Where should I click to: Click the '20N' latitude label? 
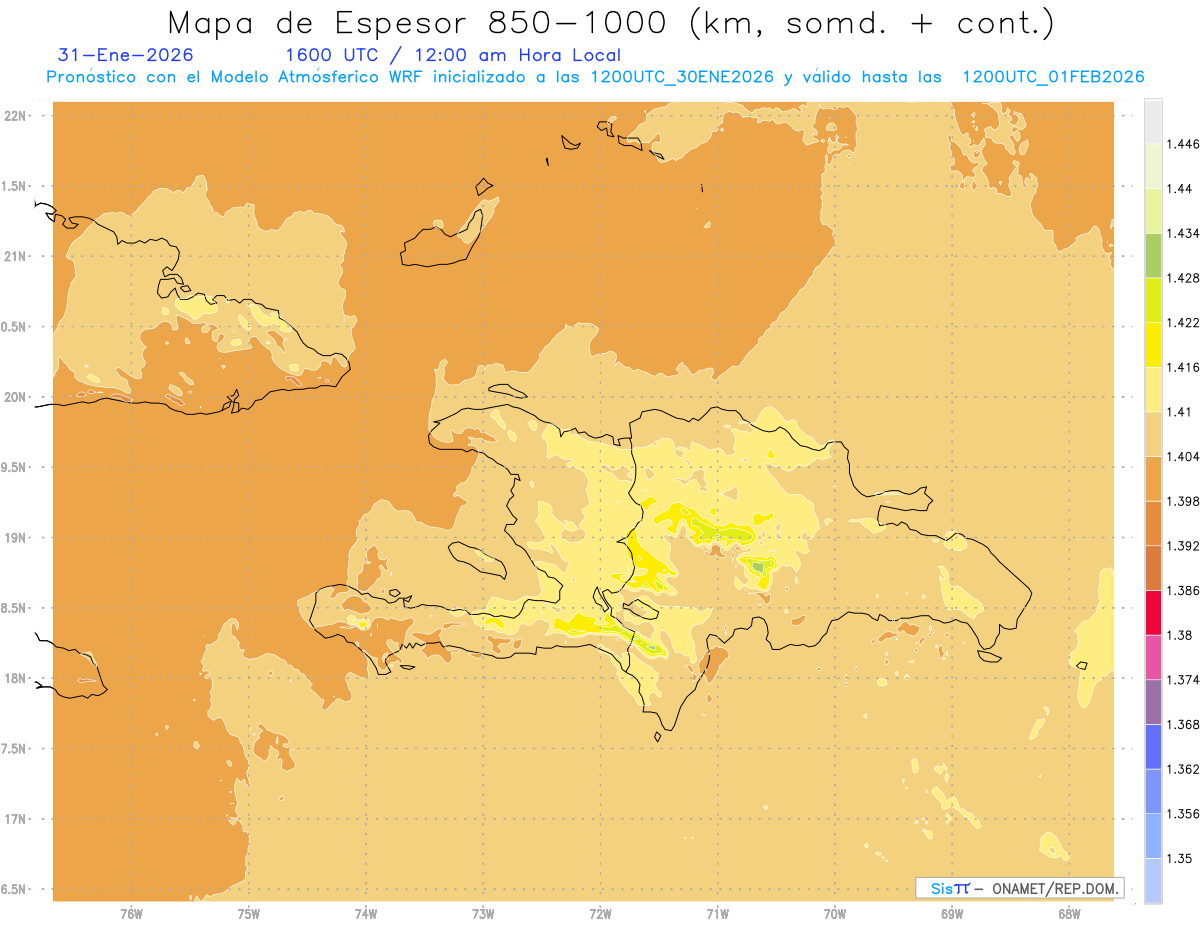coord(14,397)
